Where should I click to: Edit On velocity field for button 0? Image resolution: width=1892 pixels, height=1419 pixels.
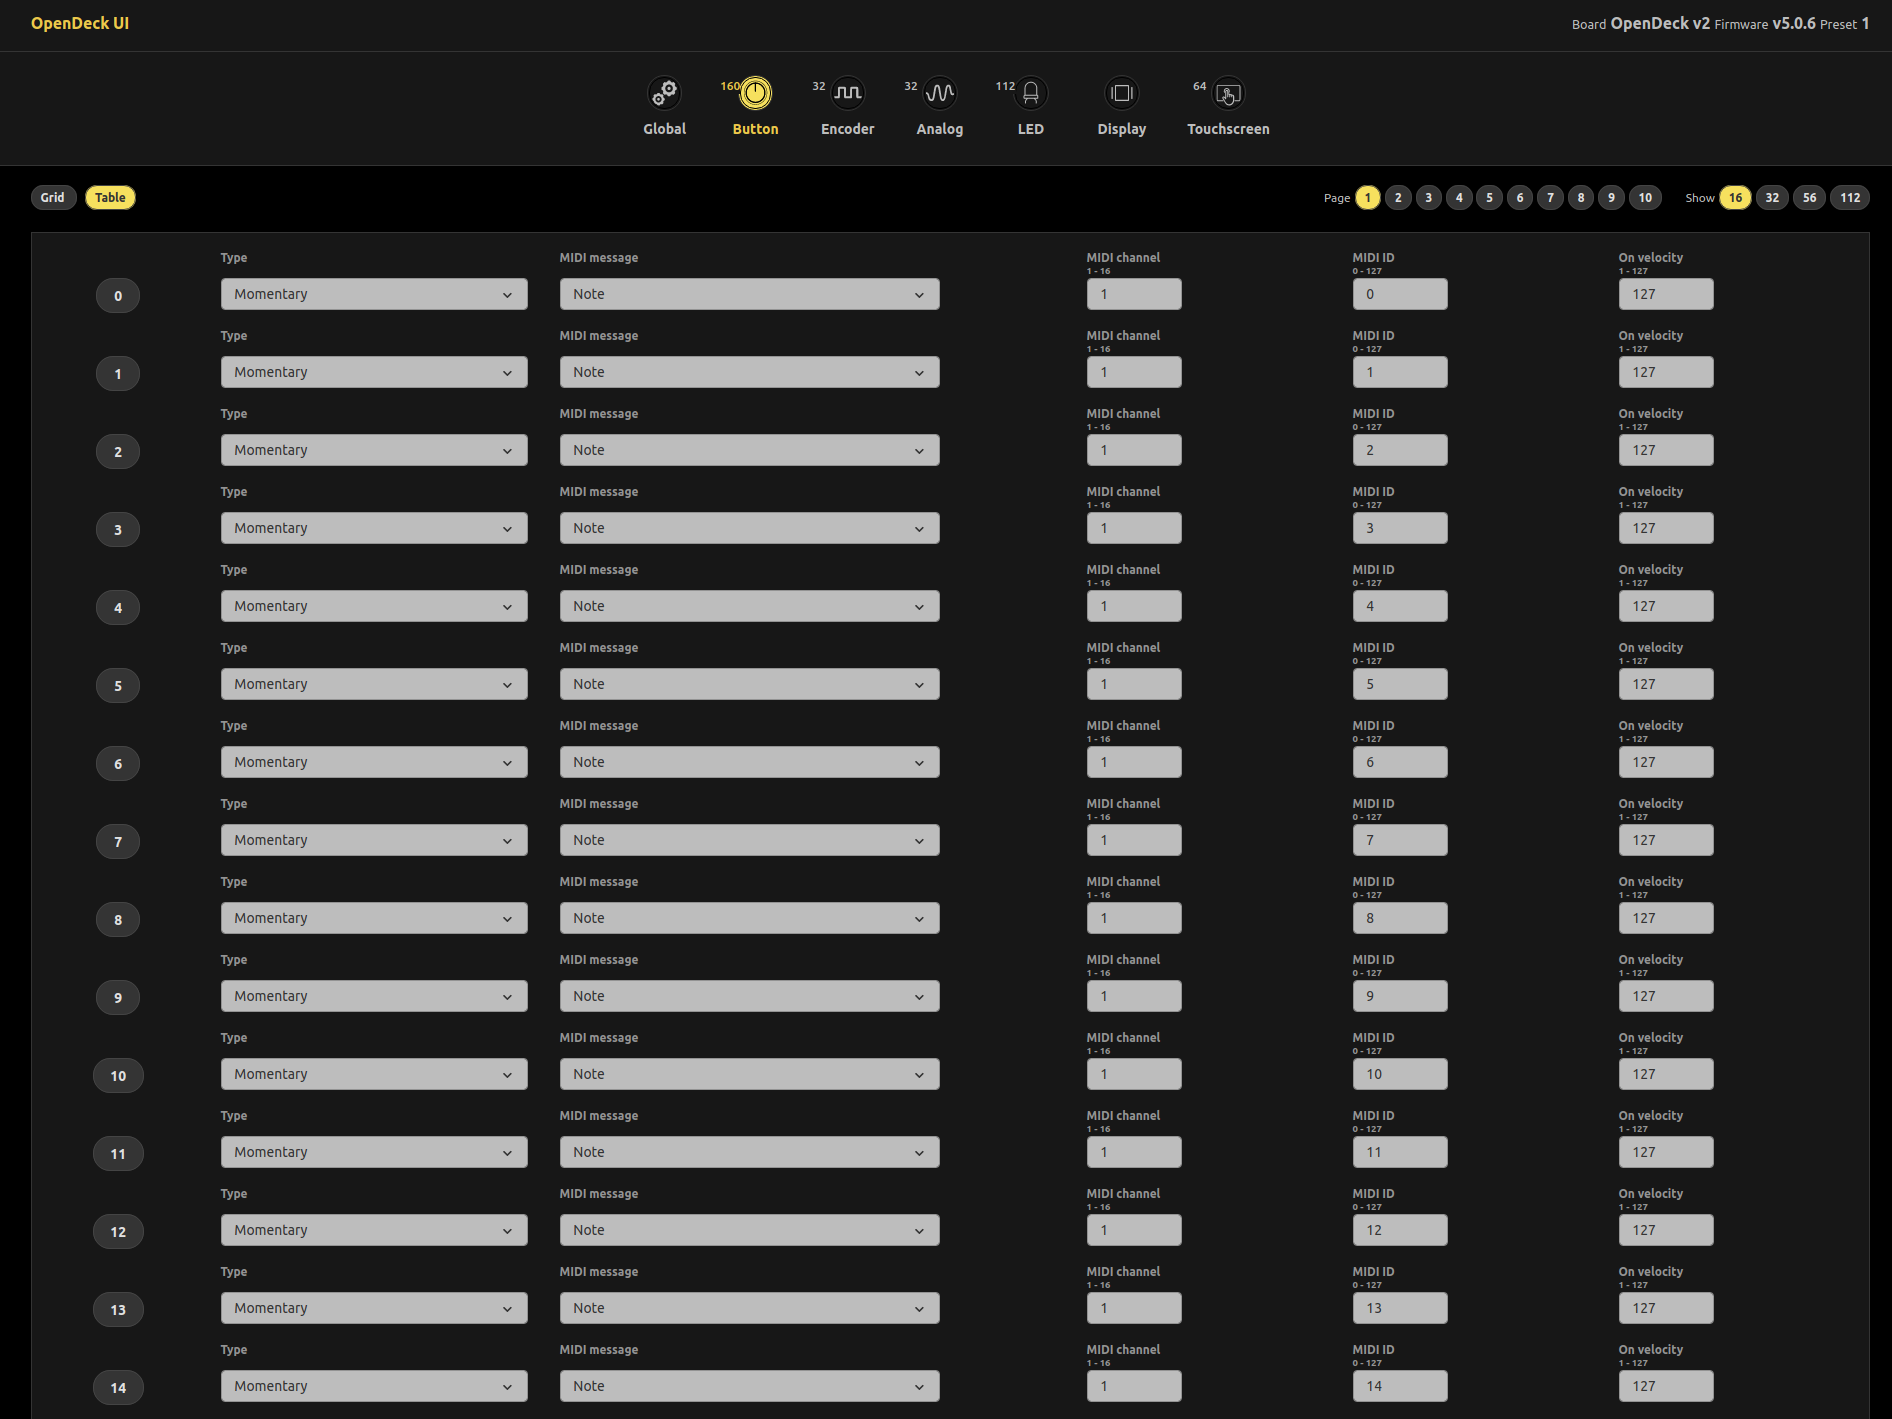1666,294
